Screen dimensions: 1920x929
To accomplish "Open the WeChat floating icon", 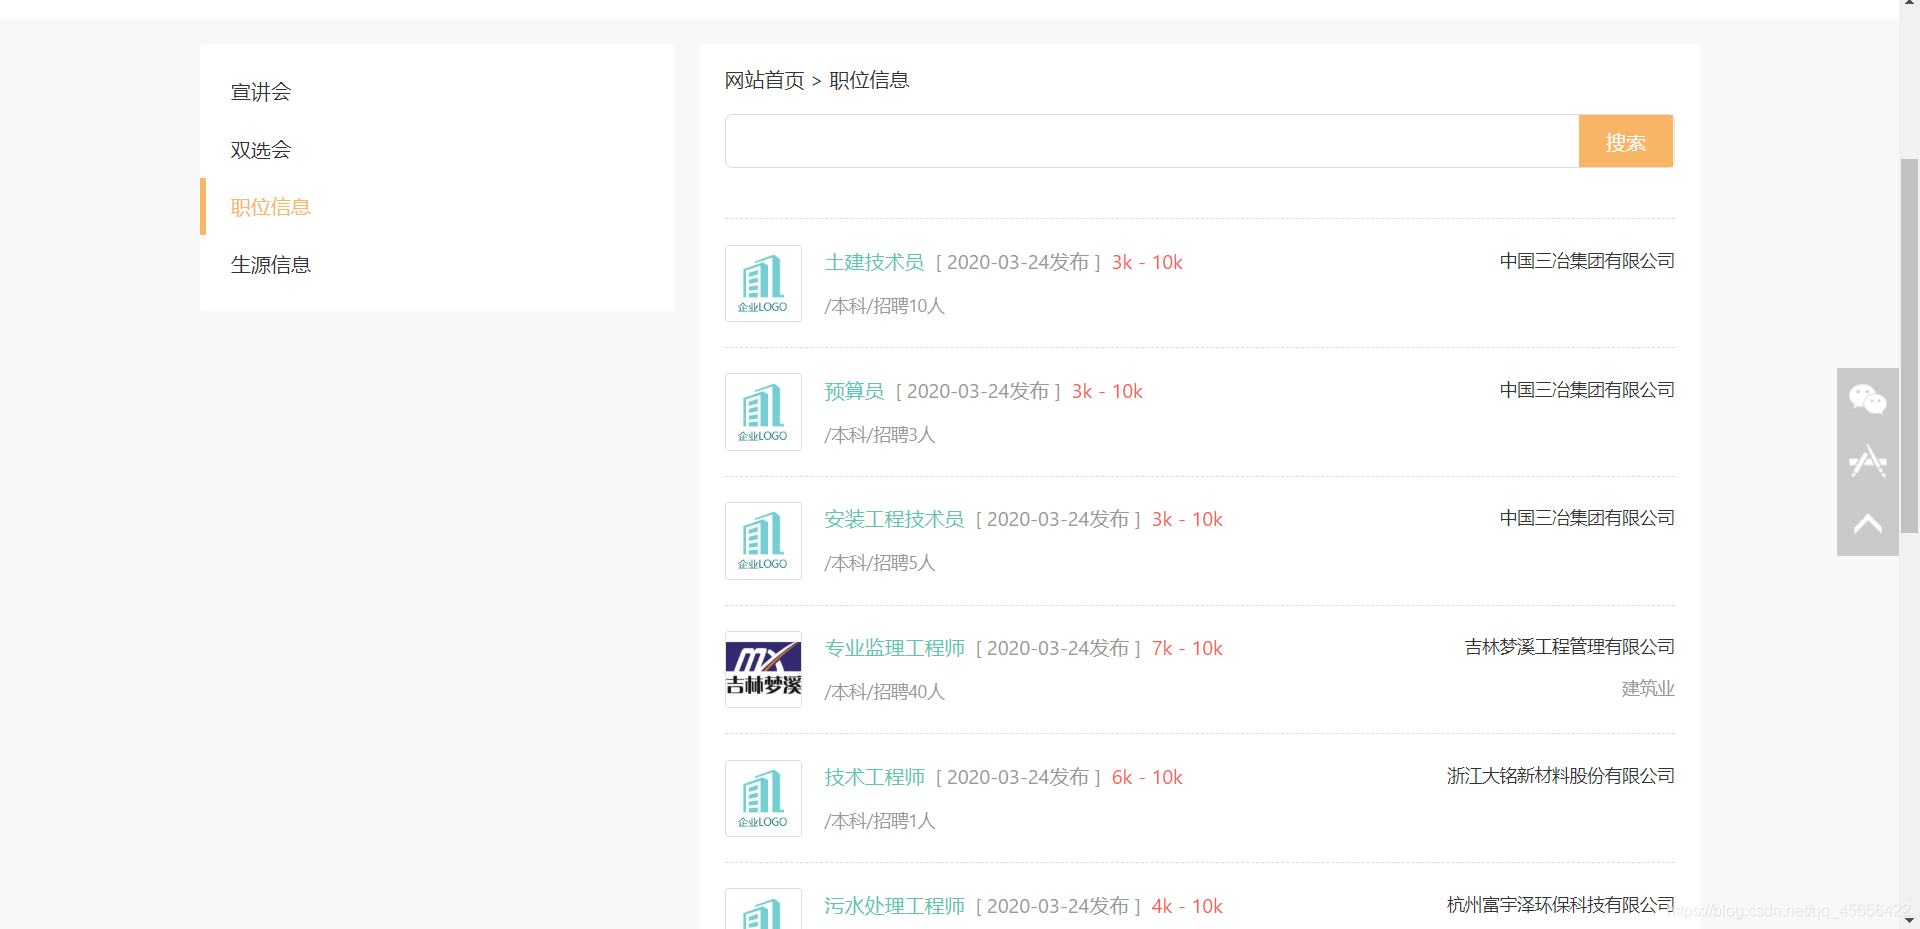I will point(1867,399).
